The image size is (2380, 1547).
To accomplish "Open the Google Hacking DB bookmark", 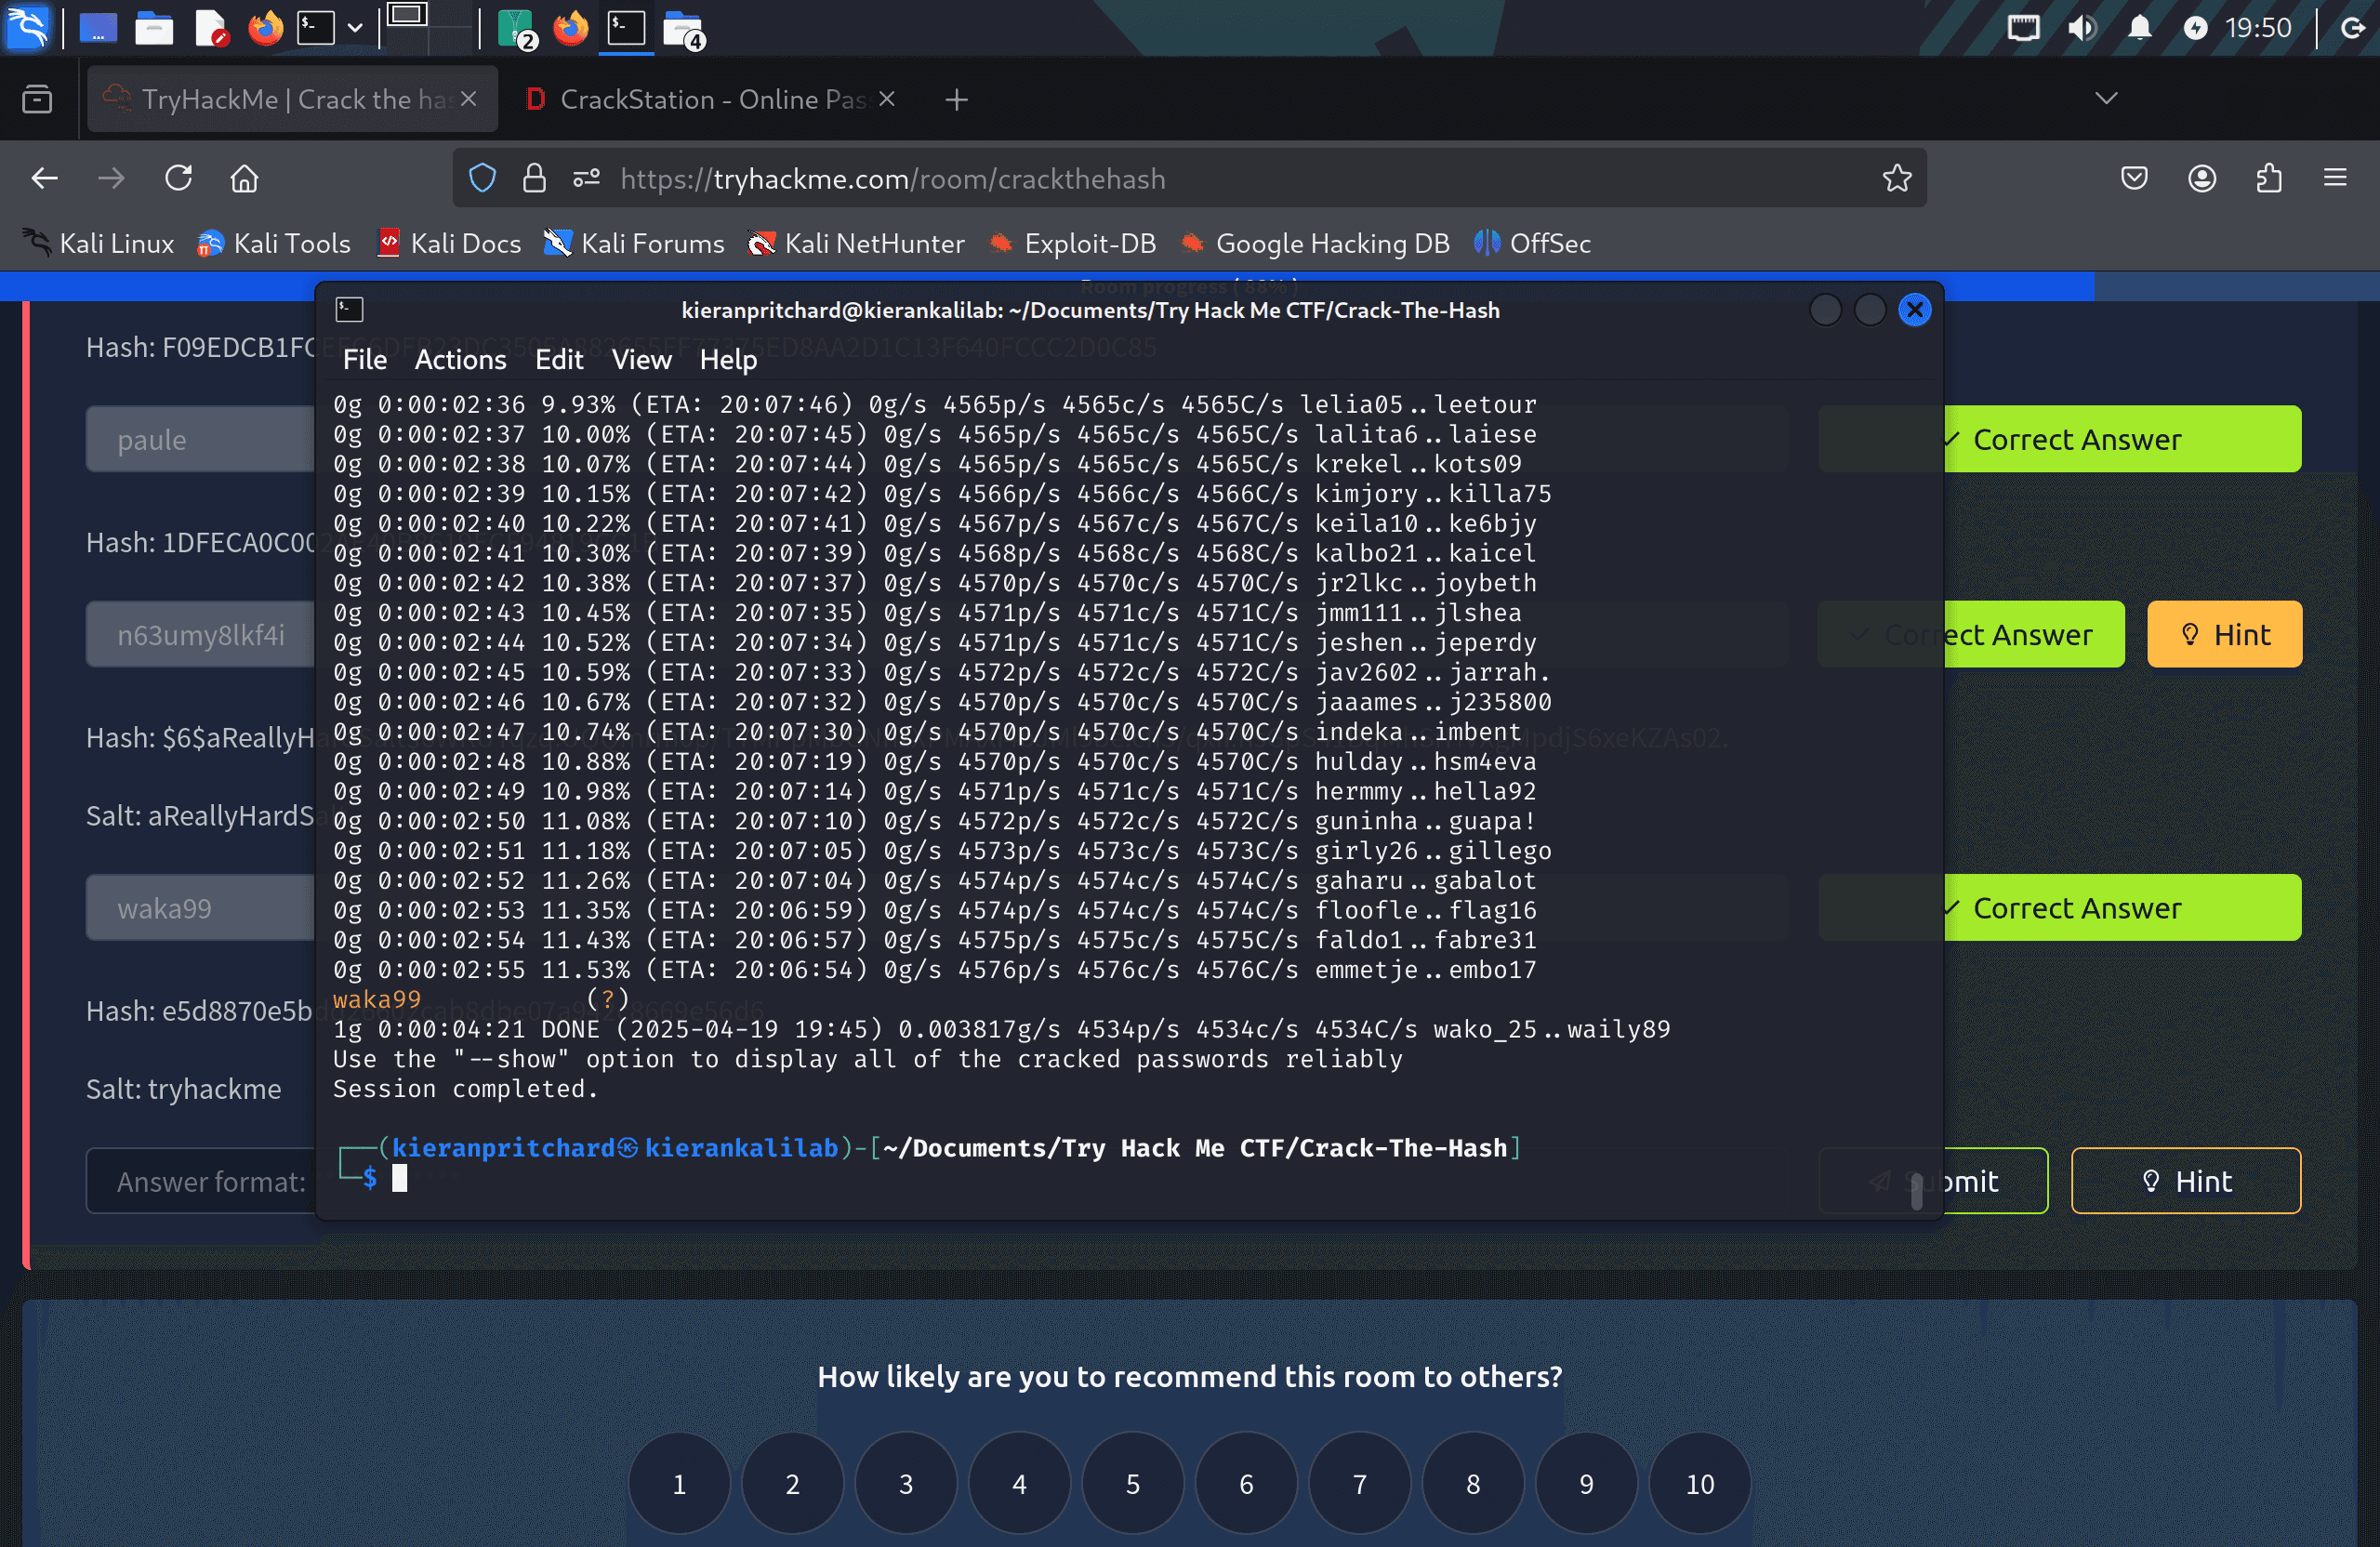I will (x=1314, y=243).
